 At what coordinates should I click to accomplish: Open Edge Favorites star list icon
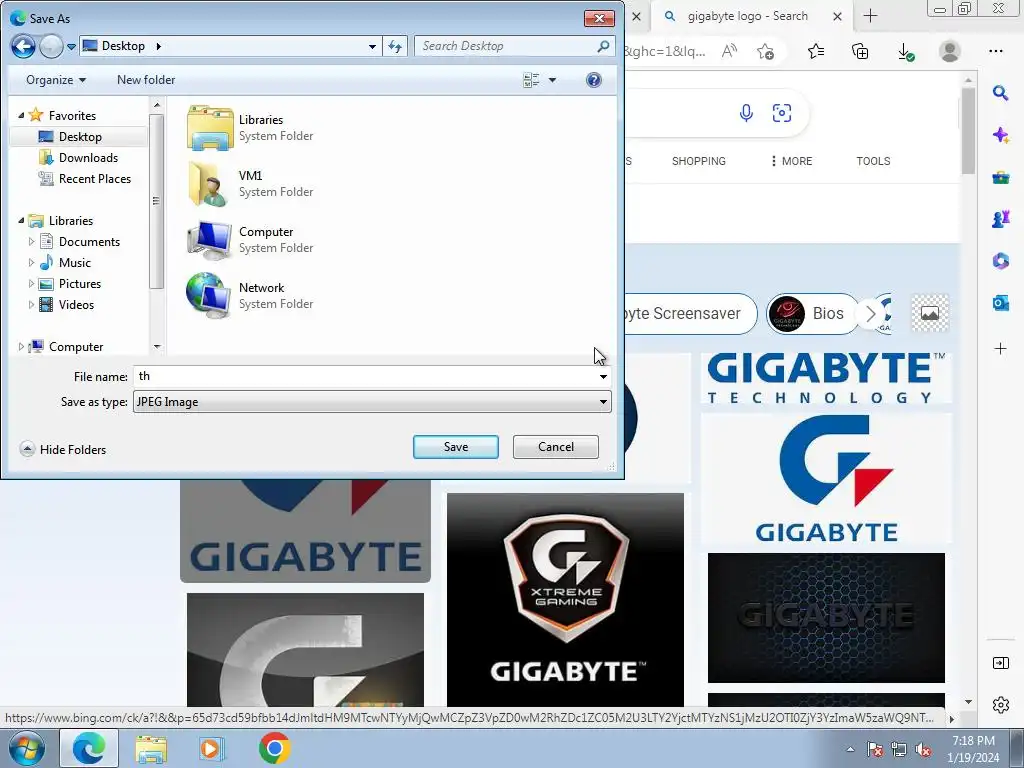pyautogui.click(x=816, y=51)
